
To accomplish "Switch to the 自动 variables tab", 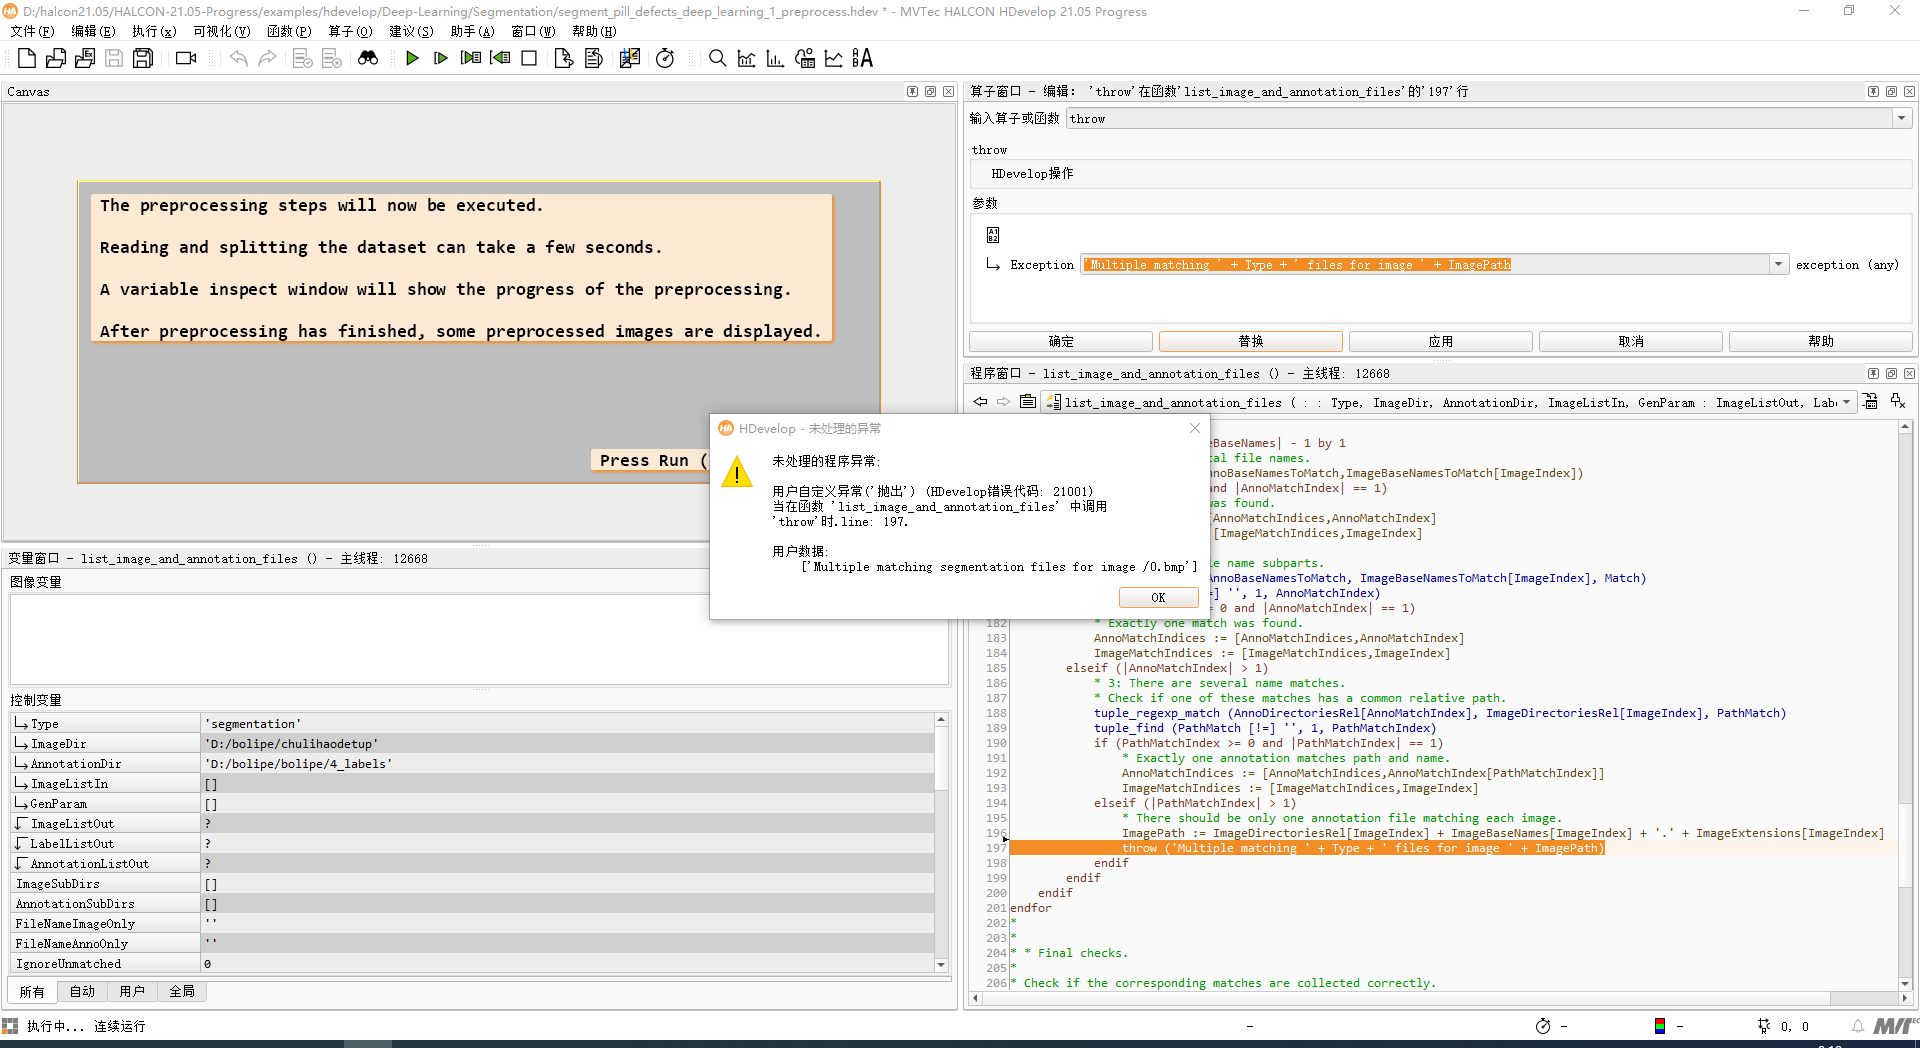I will click(x=82, y=991).
